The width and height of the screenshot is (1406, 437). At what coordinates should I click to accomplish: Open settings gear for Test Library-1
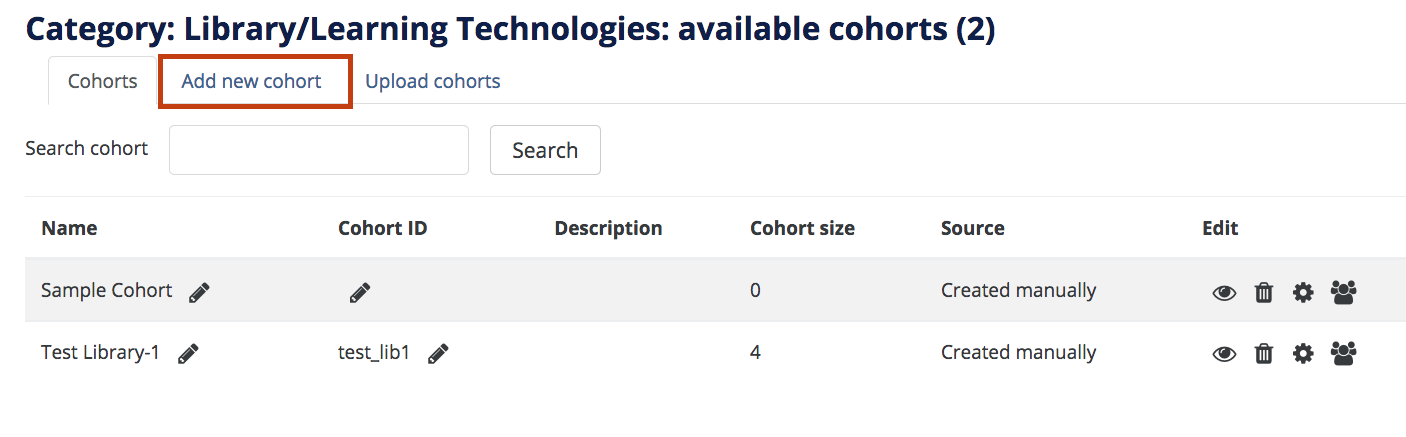pos(1303,354)
